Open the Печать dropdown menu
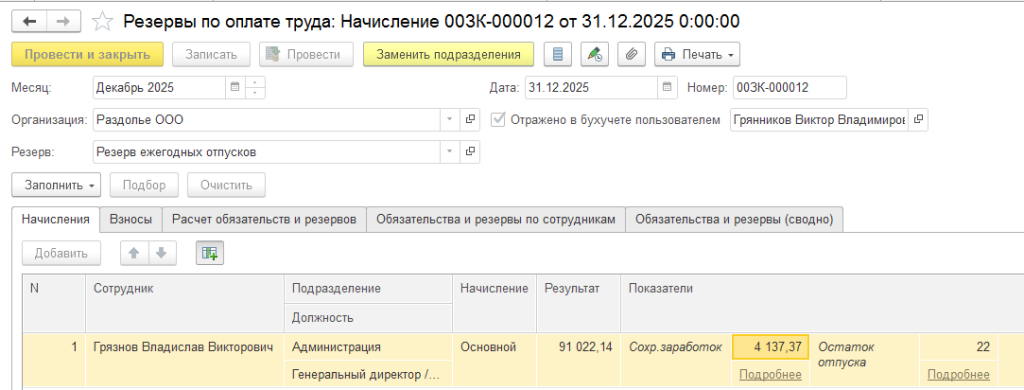This screenshot has height=390, width=1024. 697,55
